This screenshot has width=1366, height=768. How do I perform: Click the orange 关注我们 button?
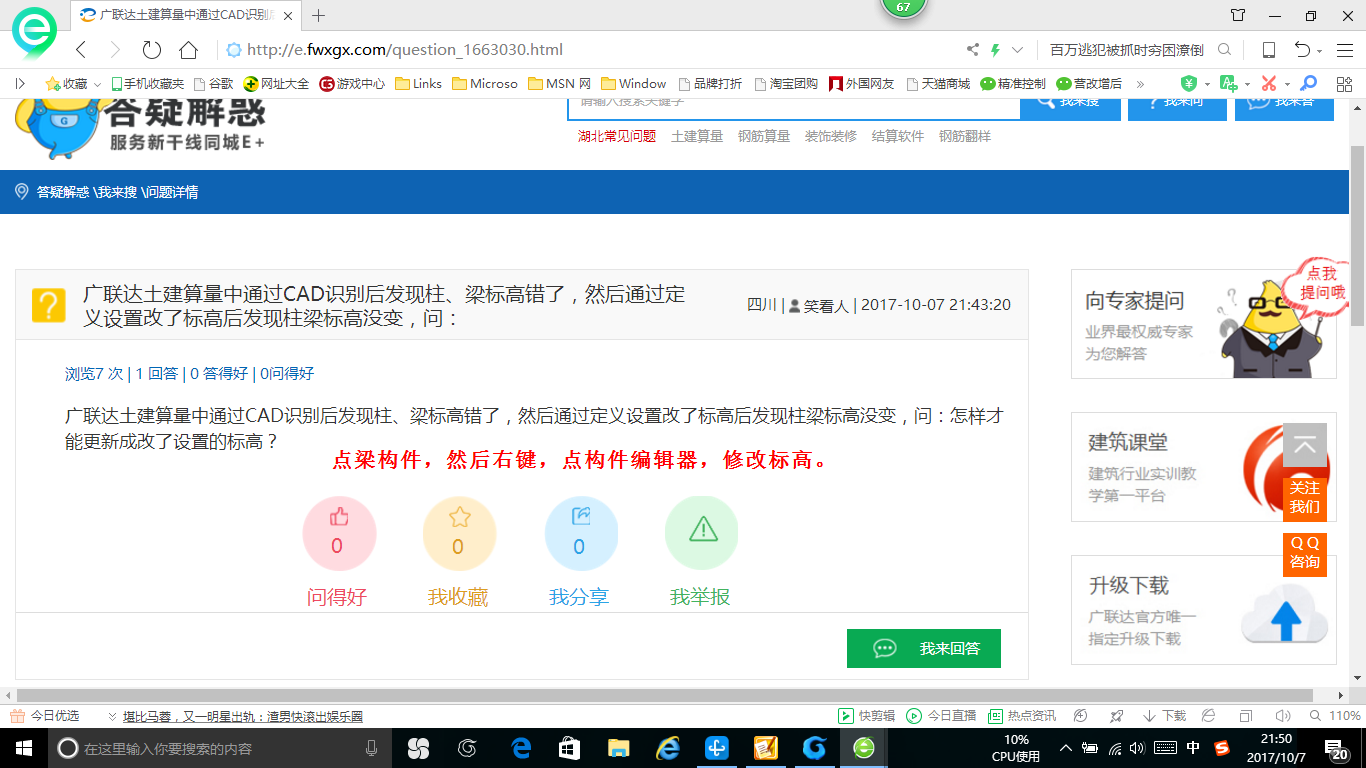pos(1305,498)
